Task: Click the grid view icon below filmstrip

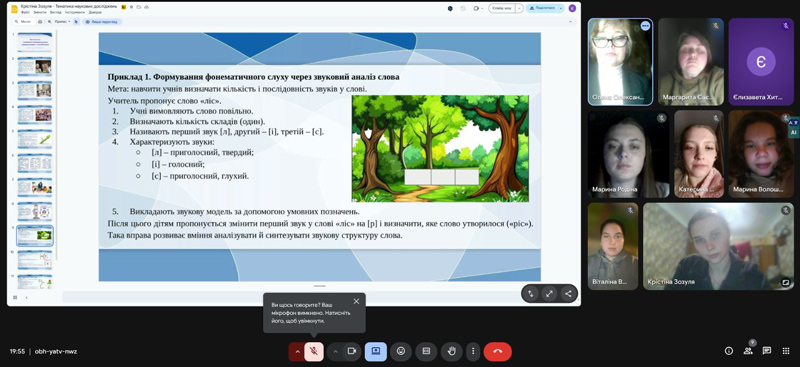Action: click(x=15, y=297)
